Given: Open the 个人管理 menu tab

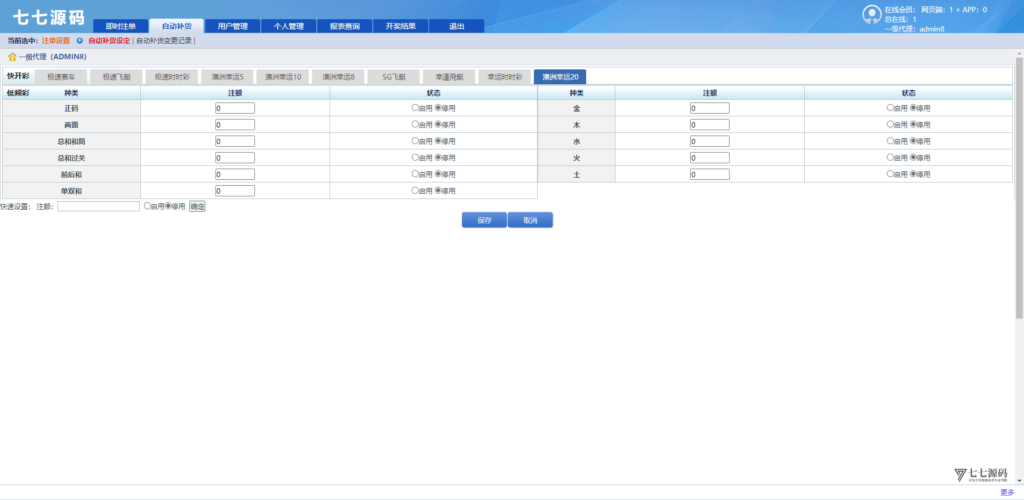Looking at the screenshot, I should click(x=289, y=26).
